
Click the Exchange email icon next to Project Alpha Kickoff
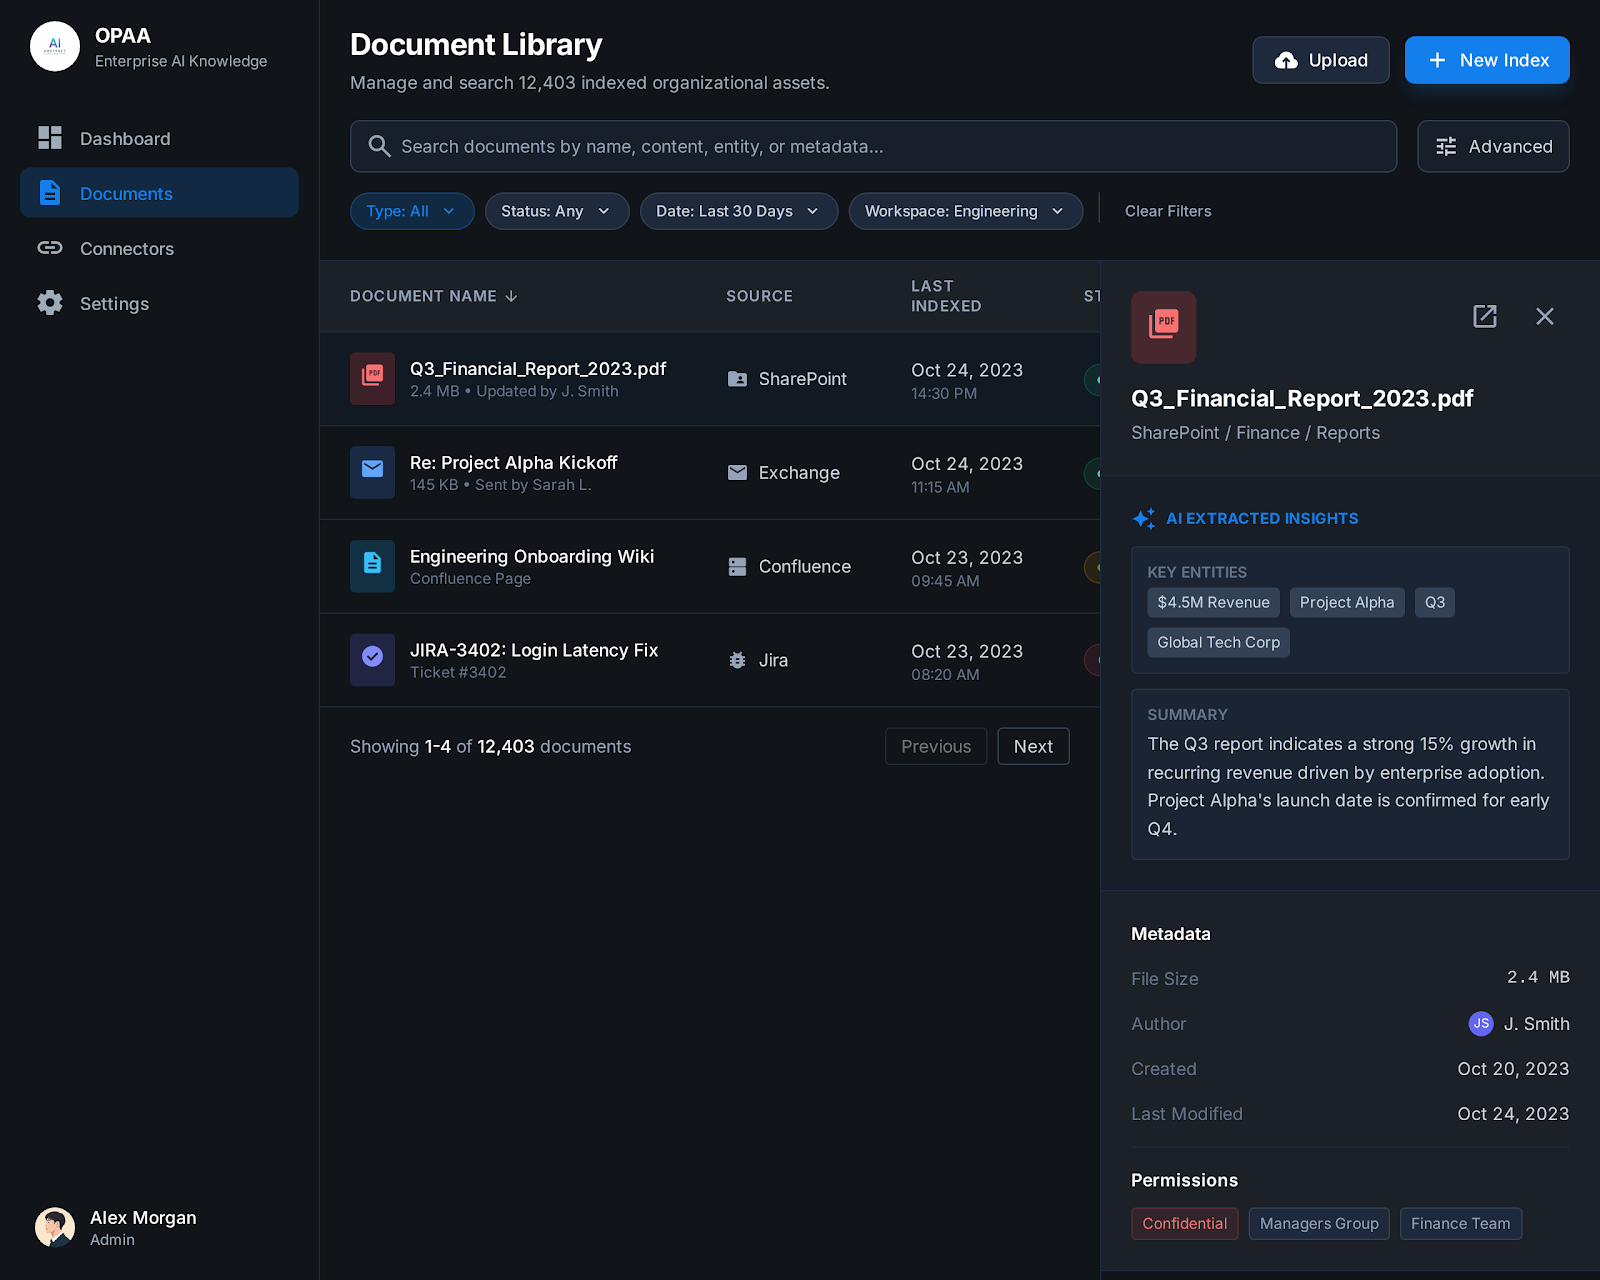point(737,472)
